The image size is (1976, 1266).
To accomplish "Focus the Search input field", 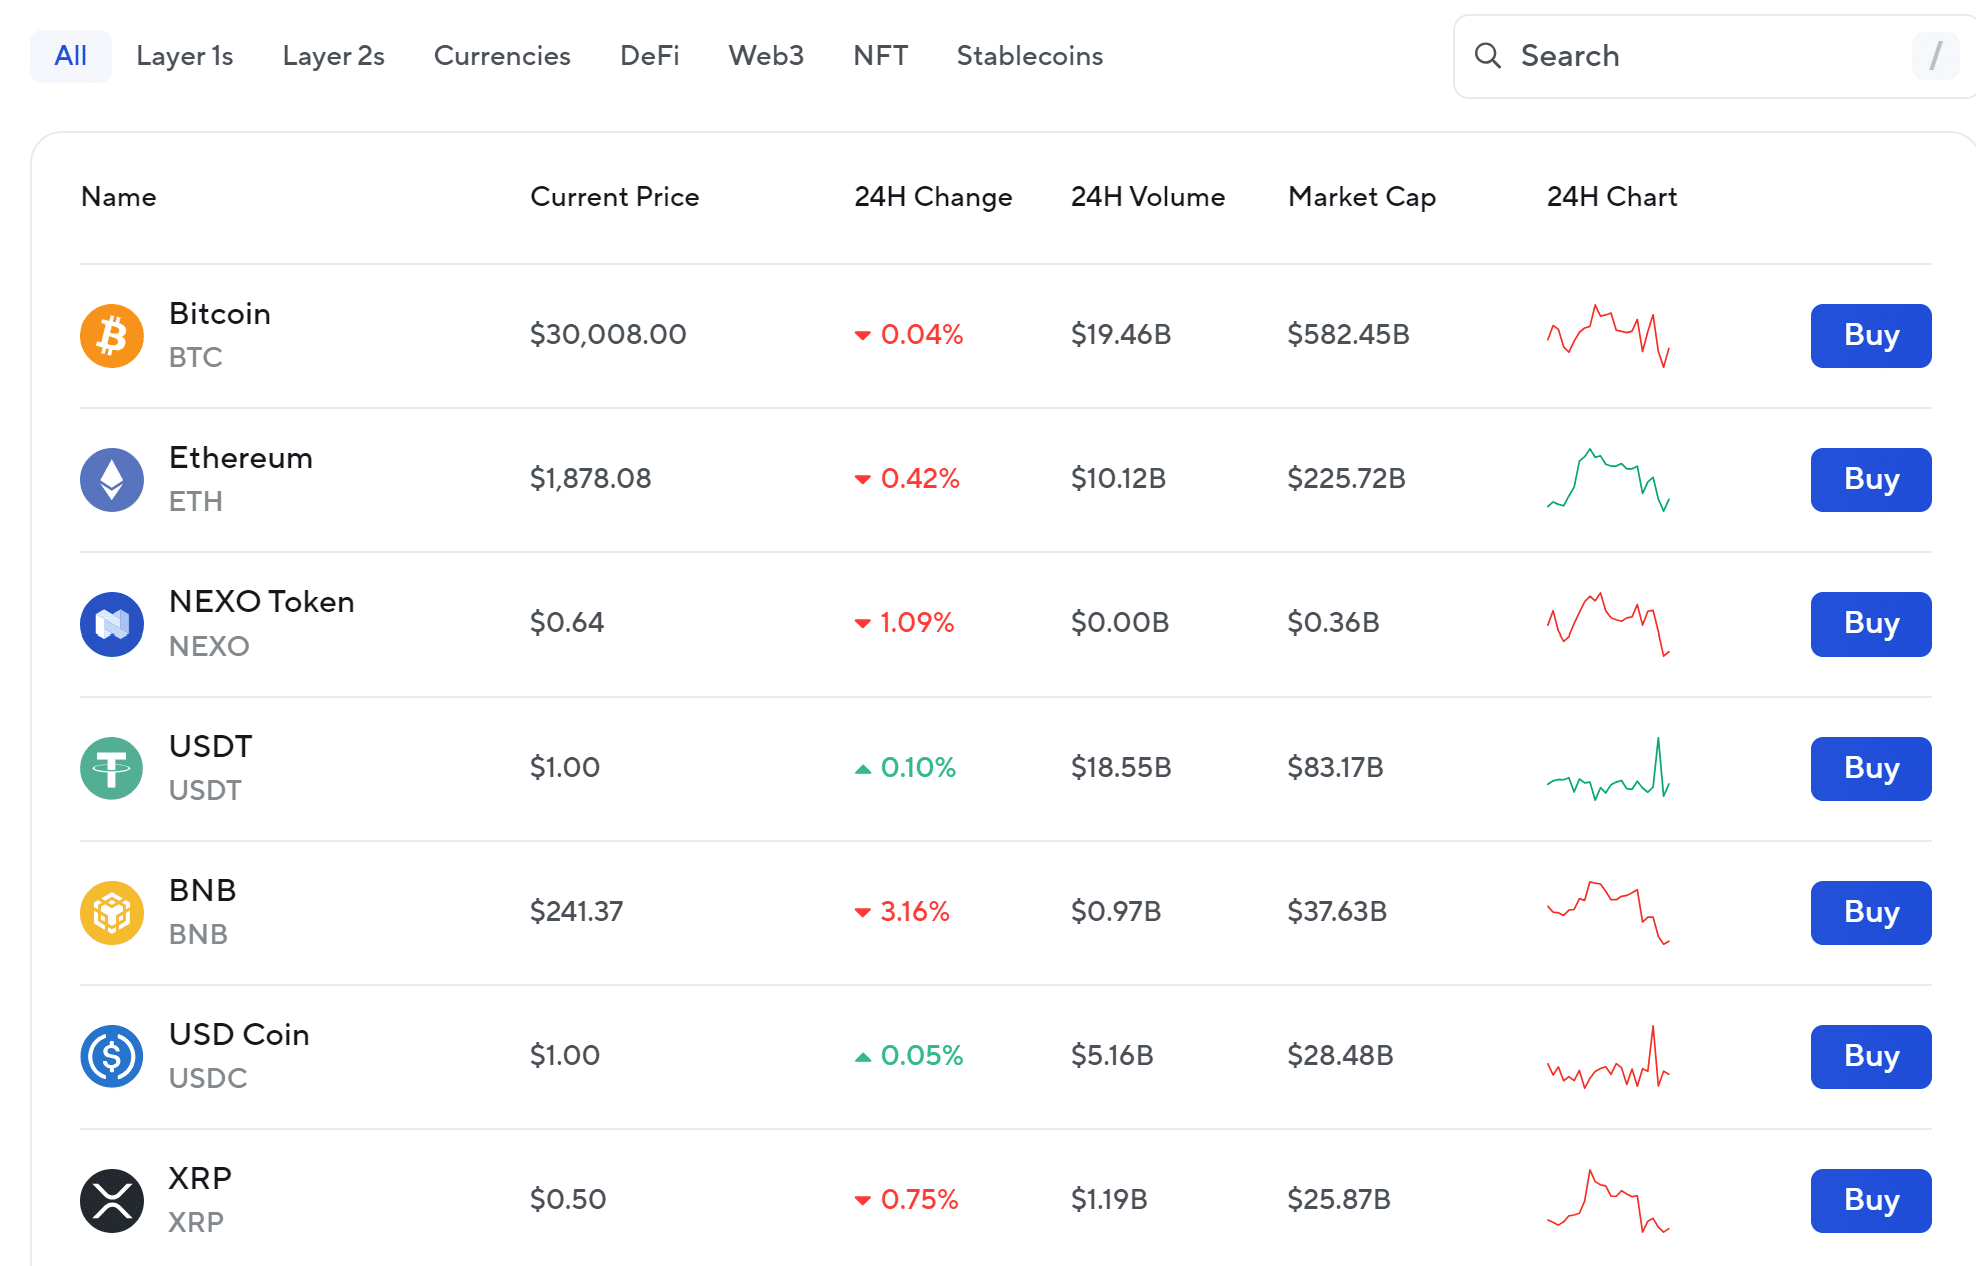I will click(x=1714, y=56).
